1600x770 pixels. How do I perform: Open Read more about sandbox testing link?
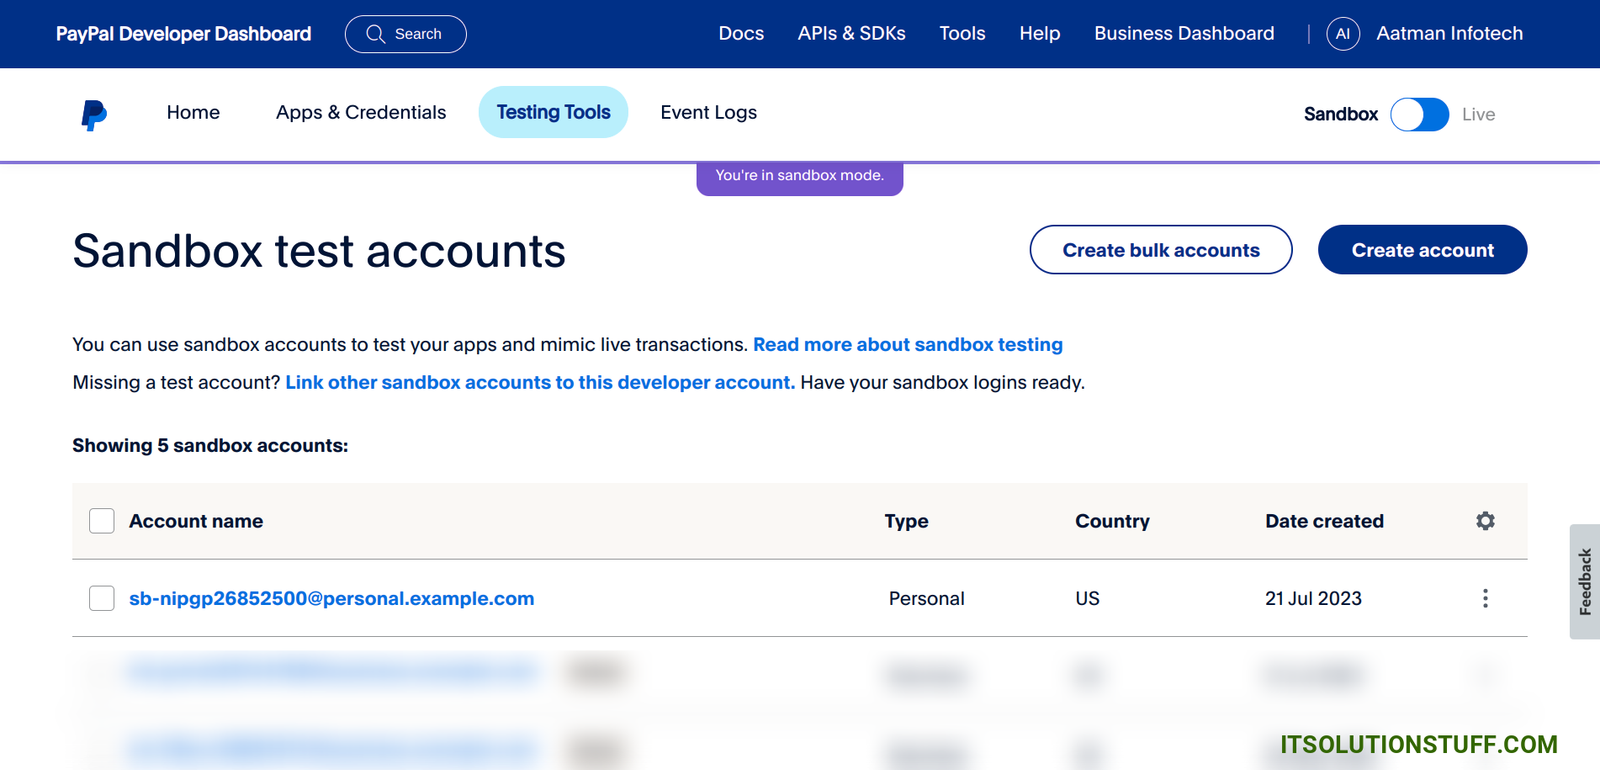tap(907, 344)
